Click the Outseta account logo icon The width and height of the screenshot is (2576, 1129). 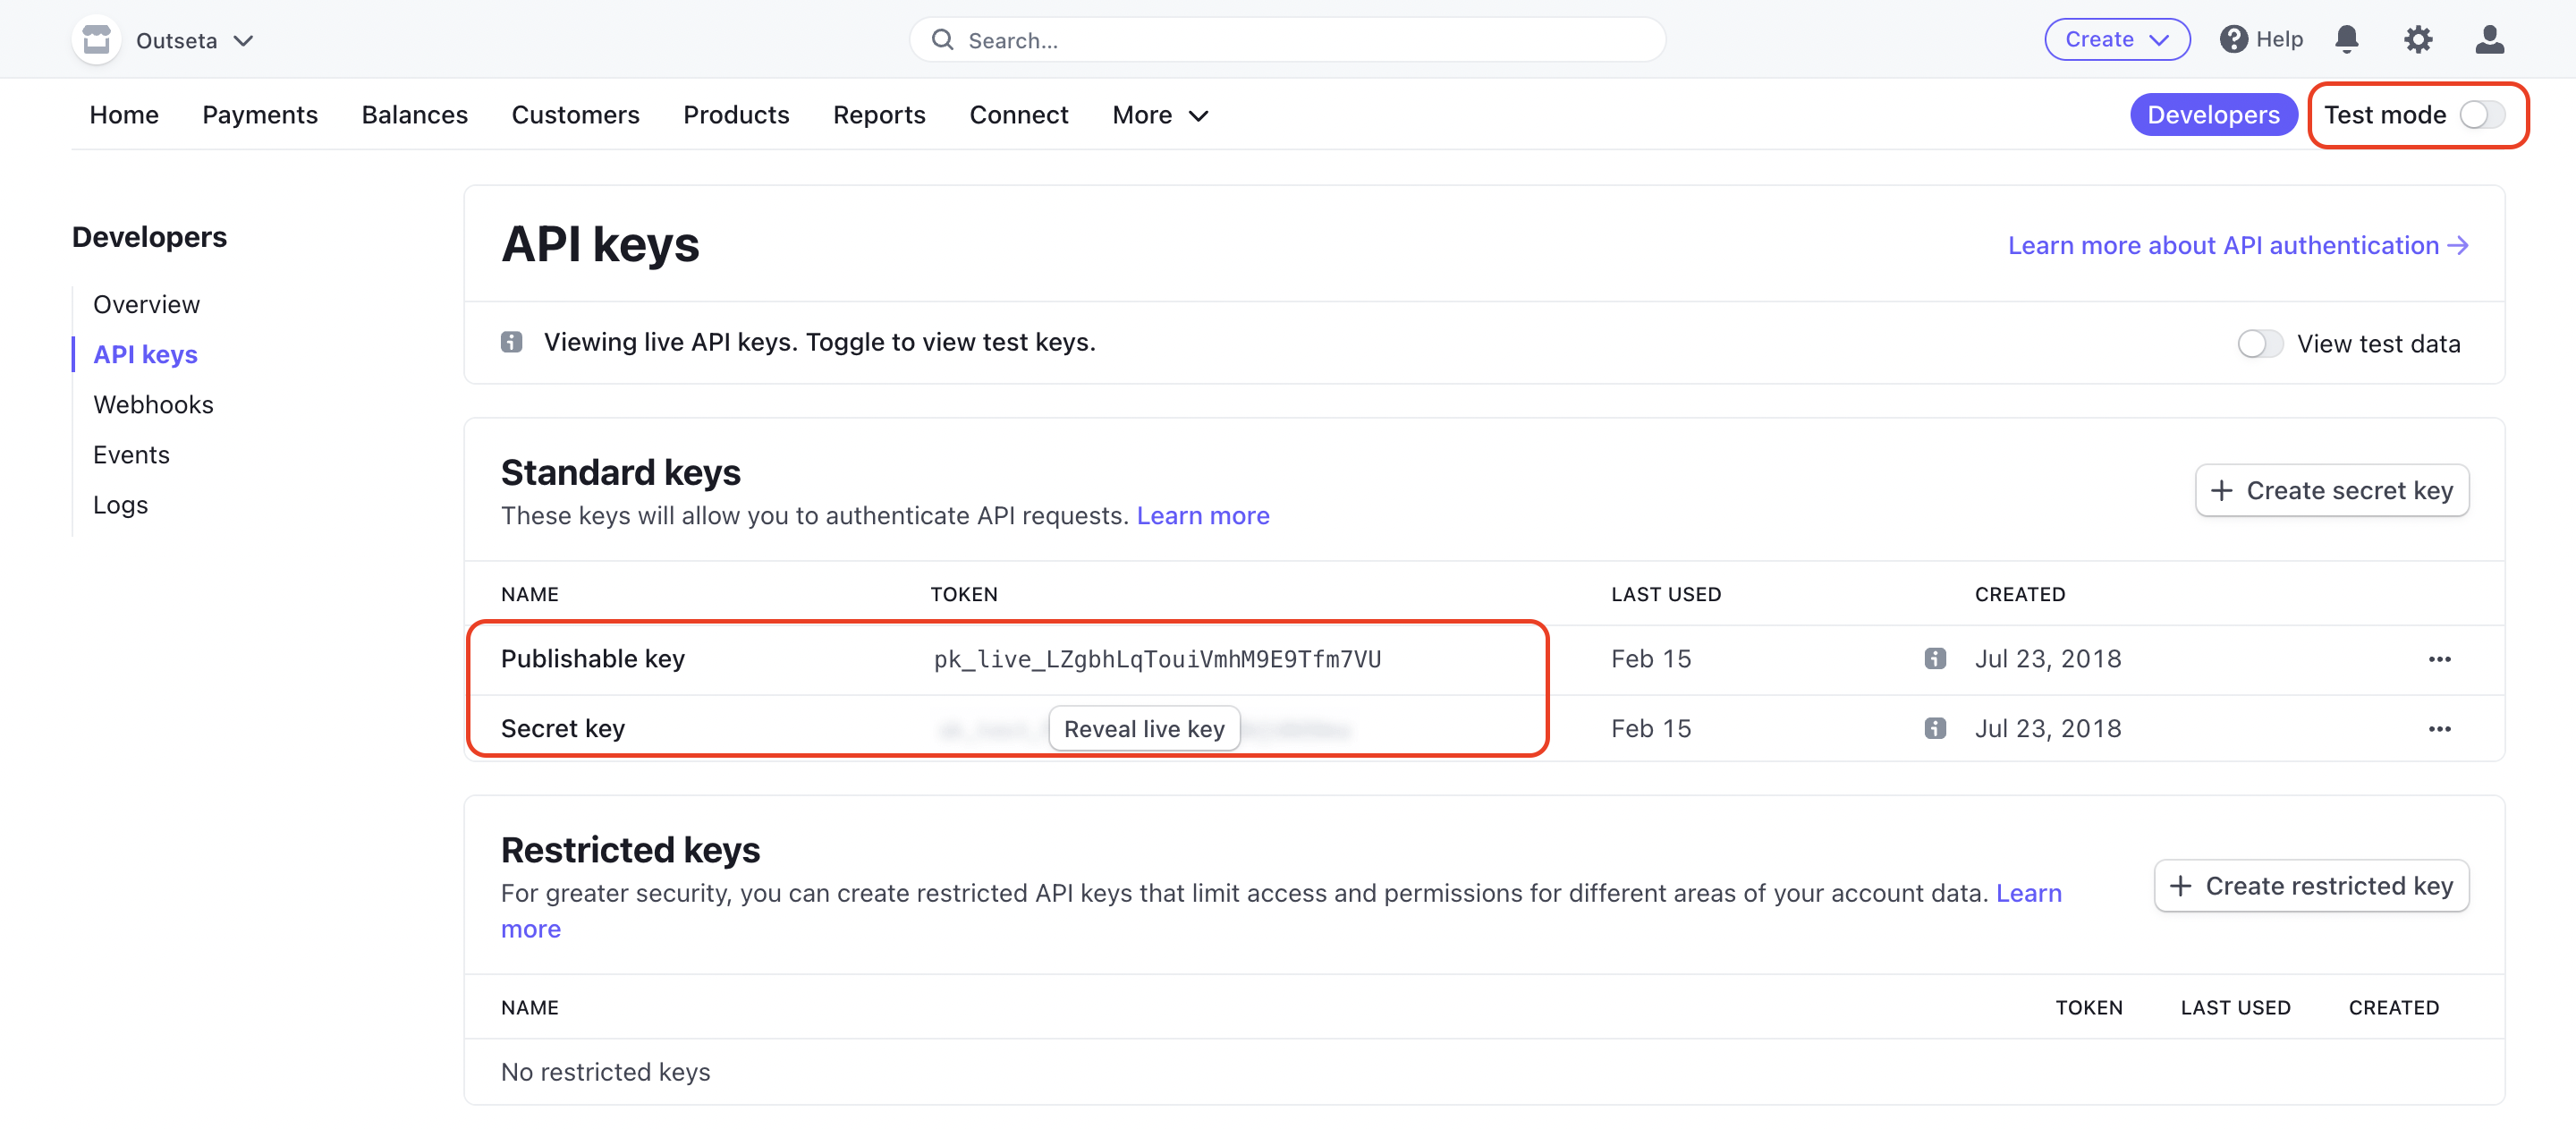96,39
